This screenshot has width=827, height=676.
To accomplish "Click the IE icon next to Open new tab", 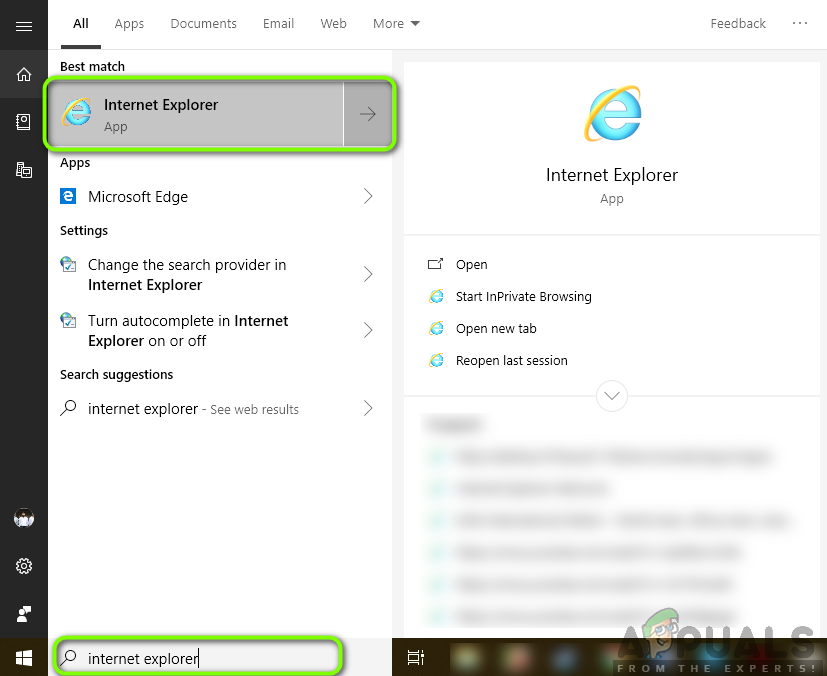I will (436, 329).
